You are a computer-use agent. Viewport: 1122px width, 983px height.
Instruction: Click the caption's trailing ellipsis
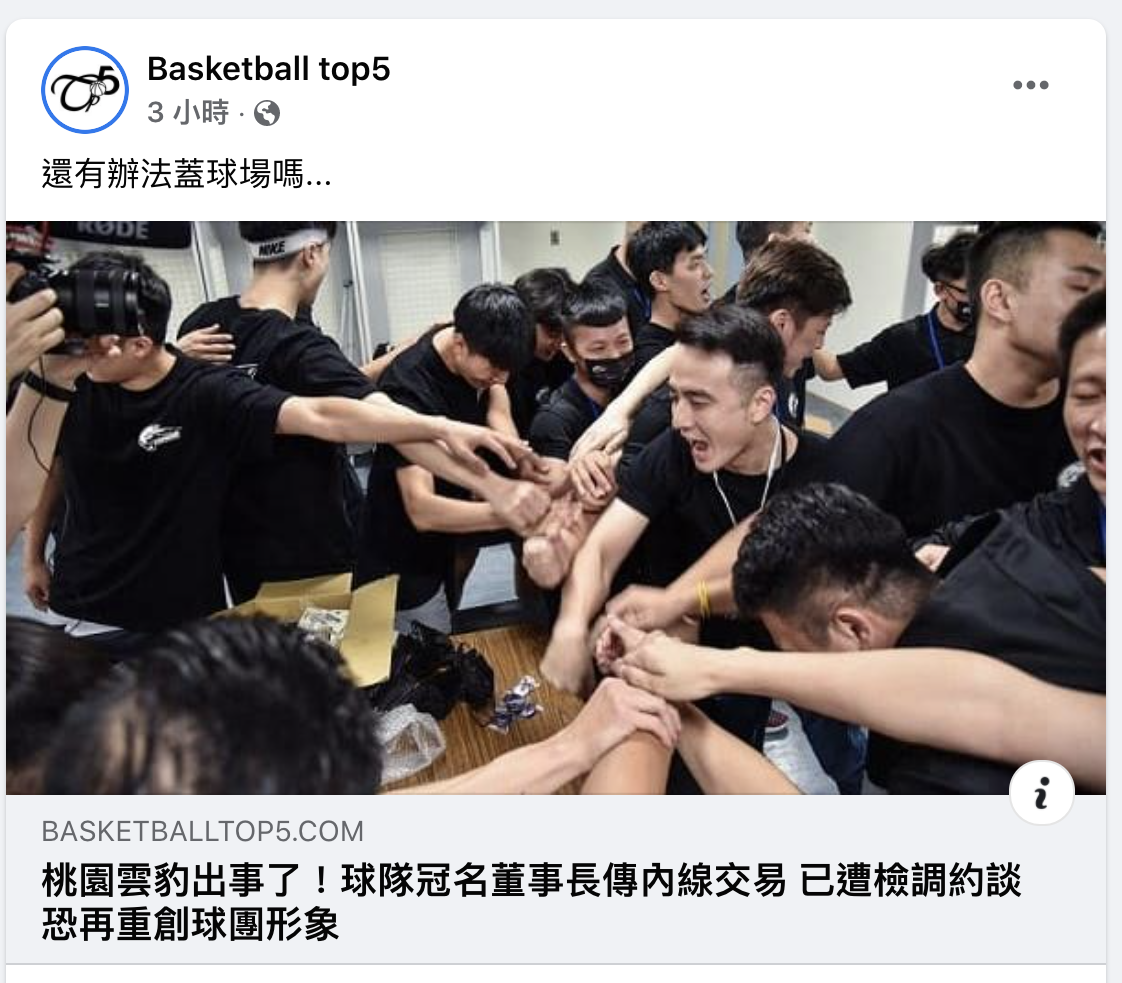coord(318,179)
